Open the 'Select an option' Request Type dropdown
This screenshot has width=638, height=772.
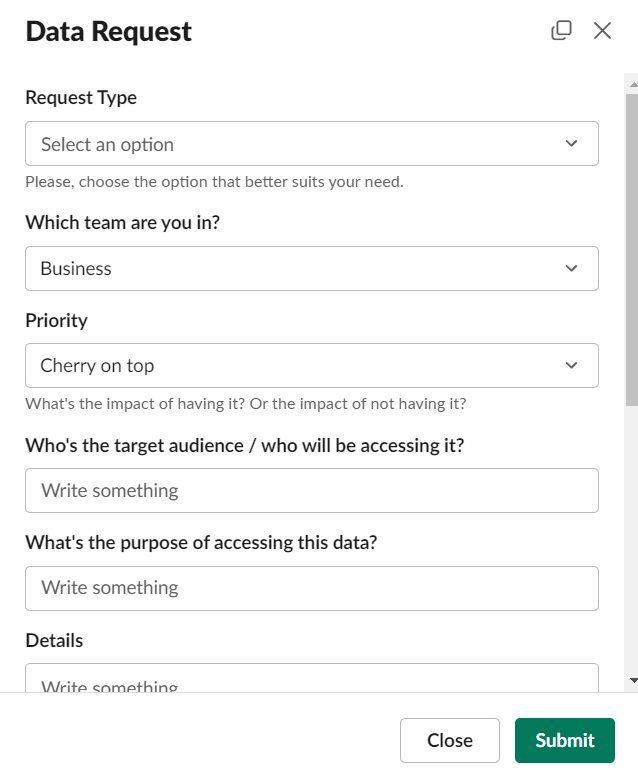(300, 144)
